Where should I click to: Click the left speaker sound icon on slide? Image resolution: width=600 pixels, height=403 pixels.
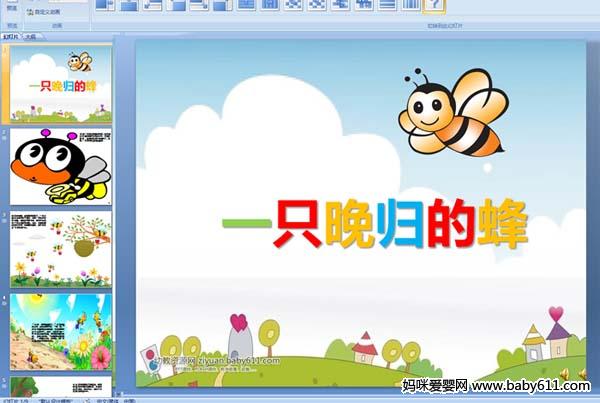[563, 374]
